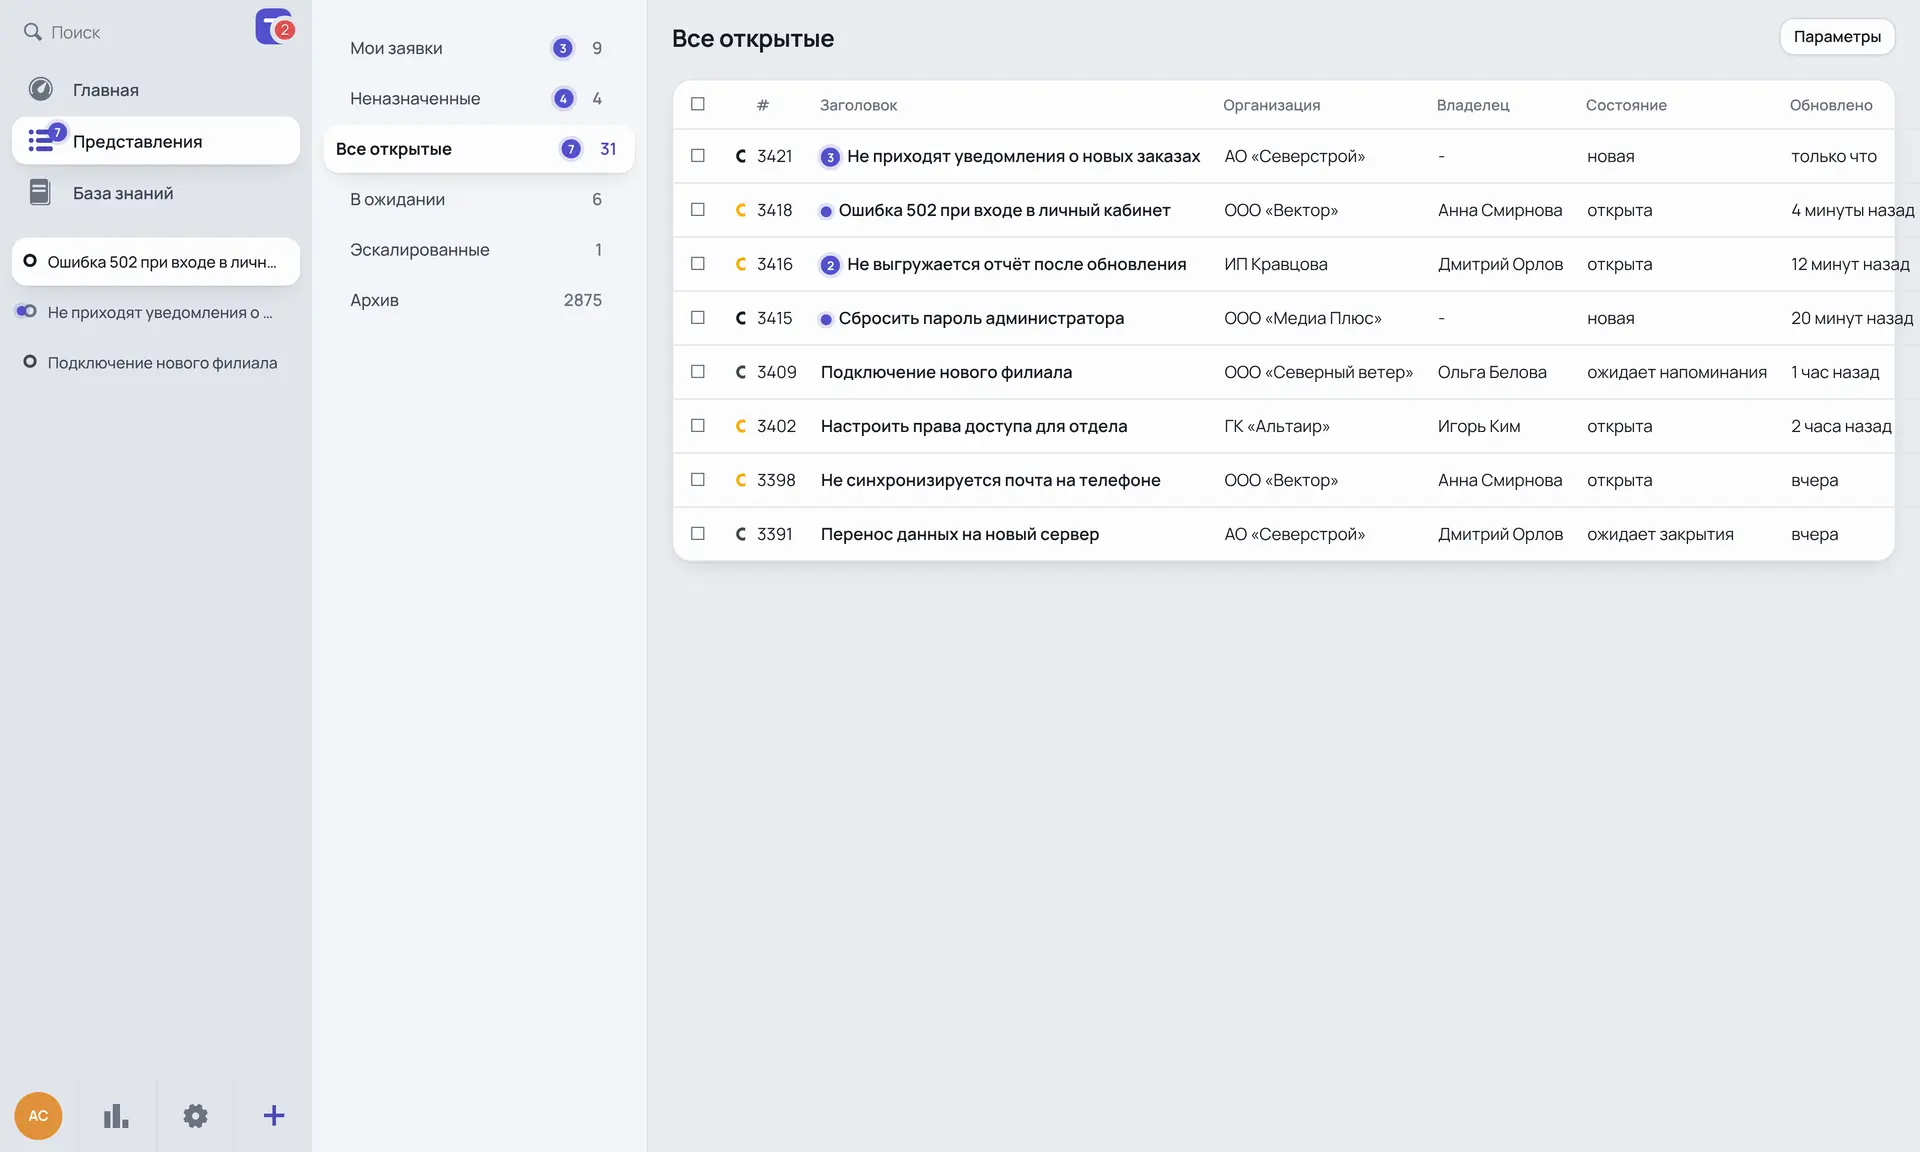Click orange state icon of ticket 3402
This screenshot has height=1152, width=1920.
(x=741, y=426)
